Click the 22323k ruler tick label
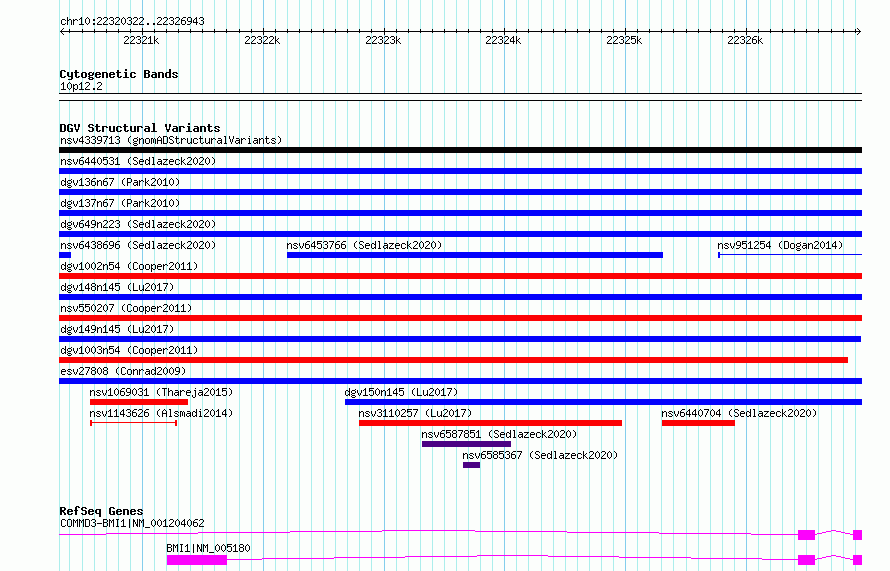This screenshot has width=890, height=571. pos(383,40)
